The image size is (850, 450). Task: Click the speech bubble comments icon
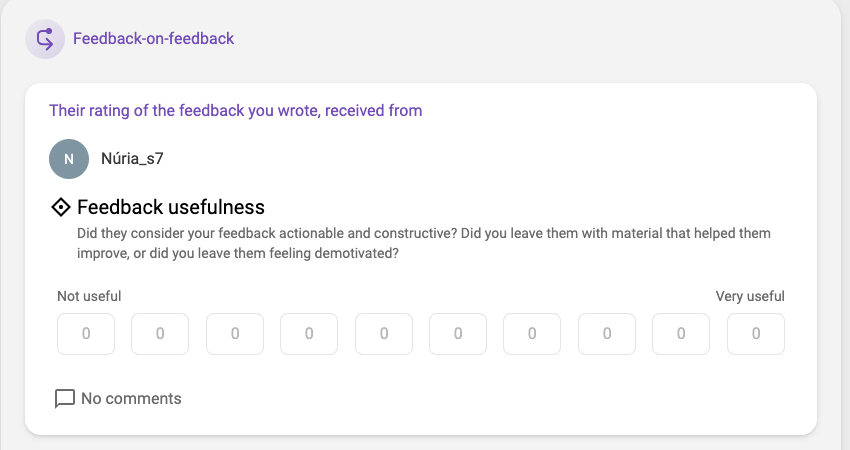65,398
